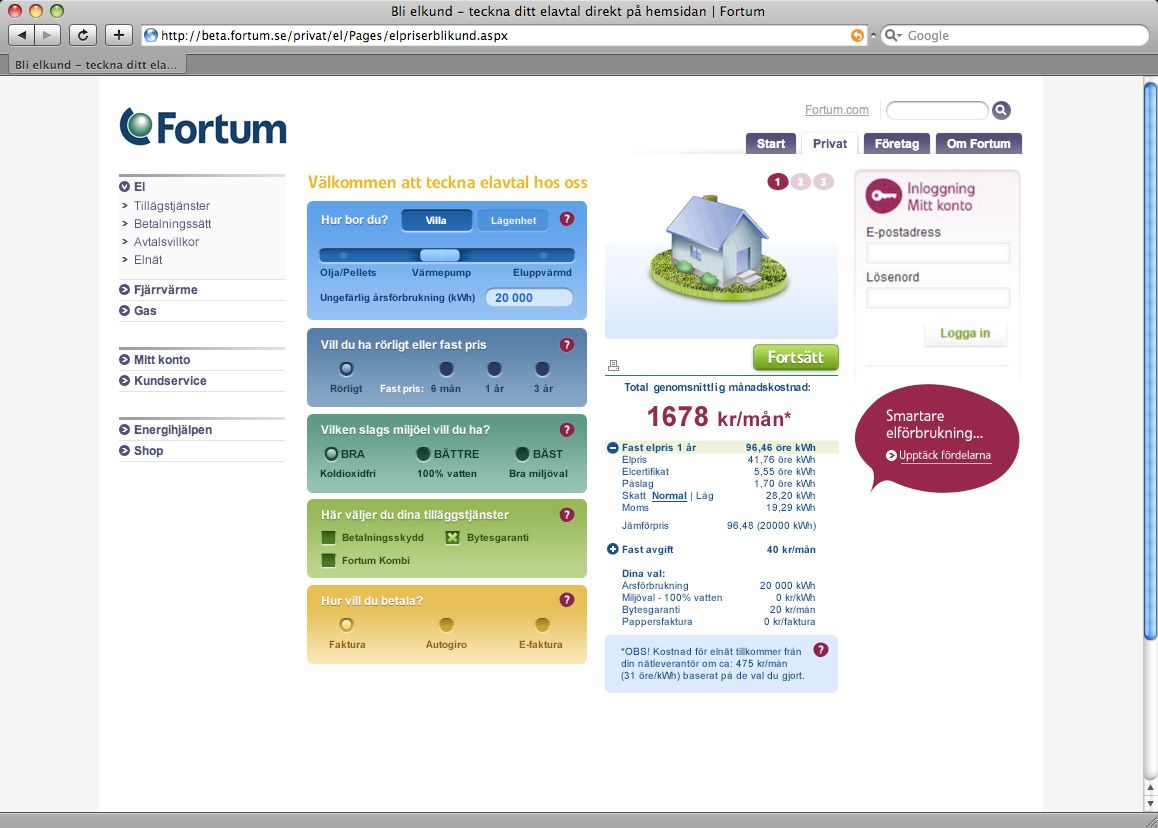Click the house illustration
Image resolution: width=1158 pixels, height=828 pixels.
[x=719, y=247]
